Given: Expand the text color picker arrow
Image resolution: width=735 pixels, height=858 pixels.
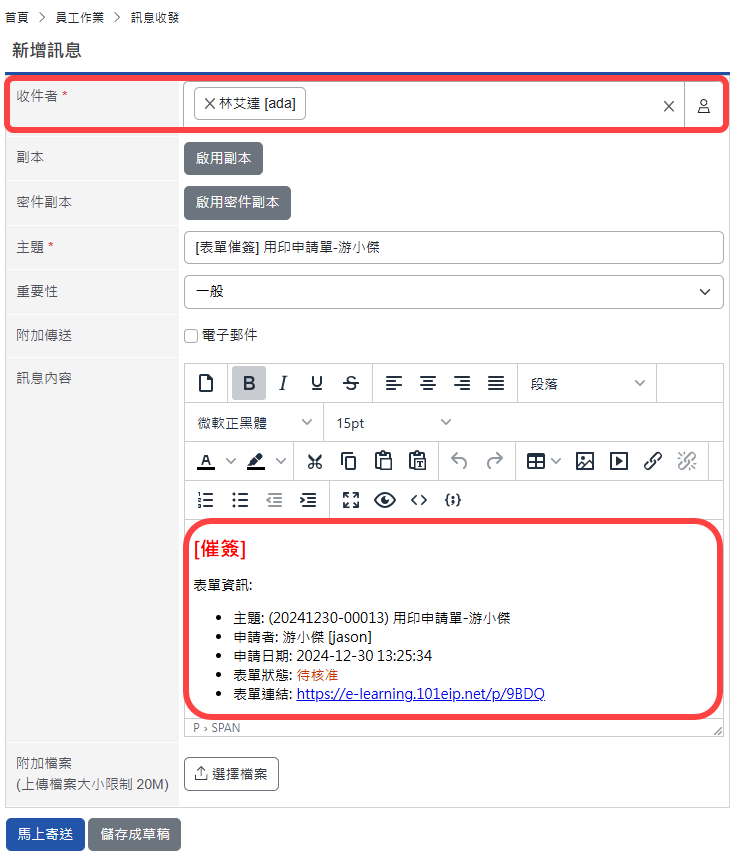Looking at the screenshot, I should [231, 461].
